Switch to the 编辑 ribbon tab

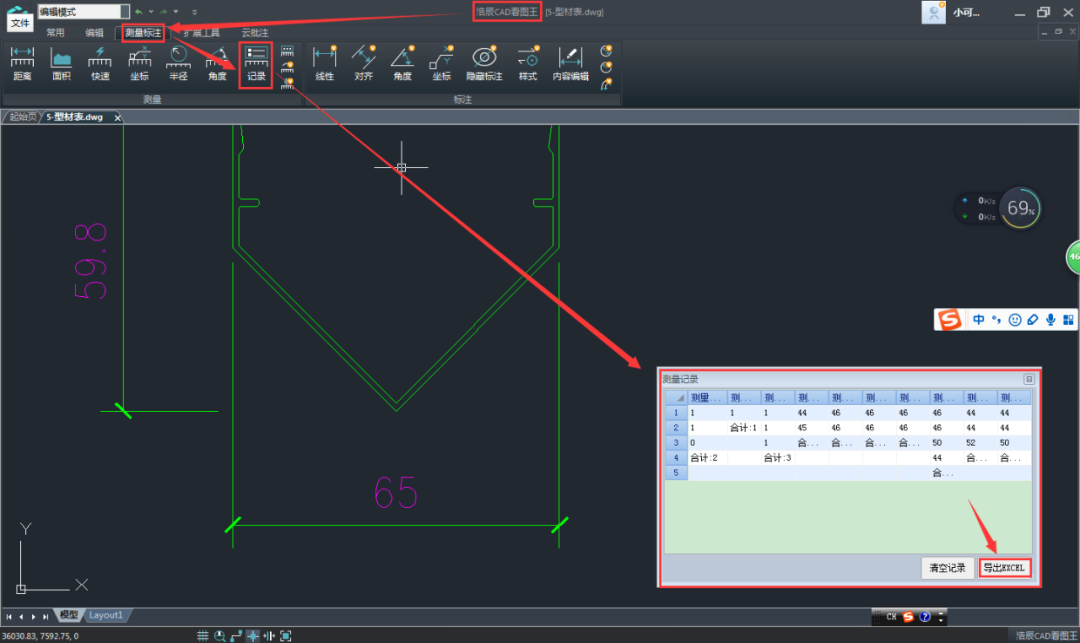coord(94,32)
